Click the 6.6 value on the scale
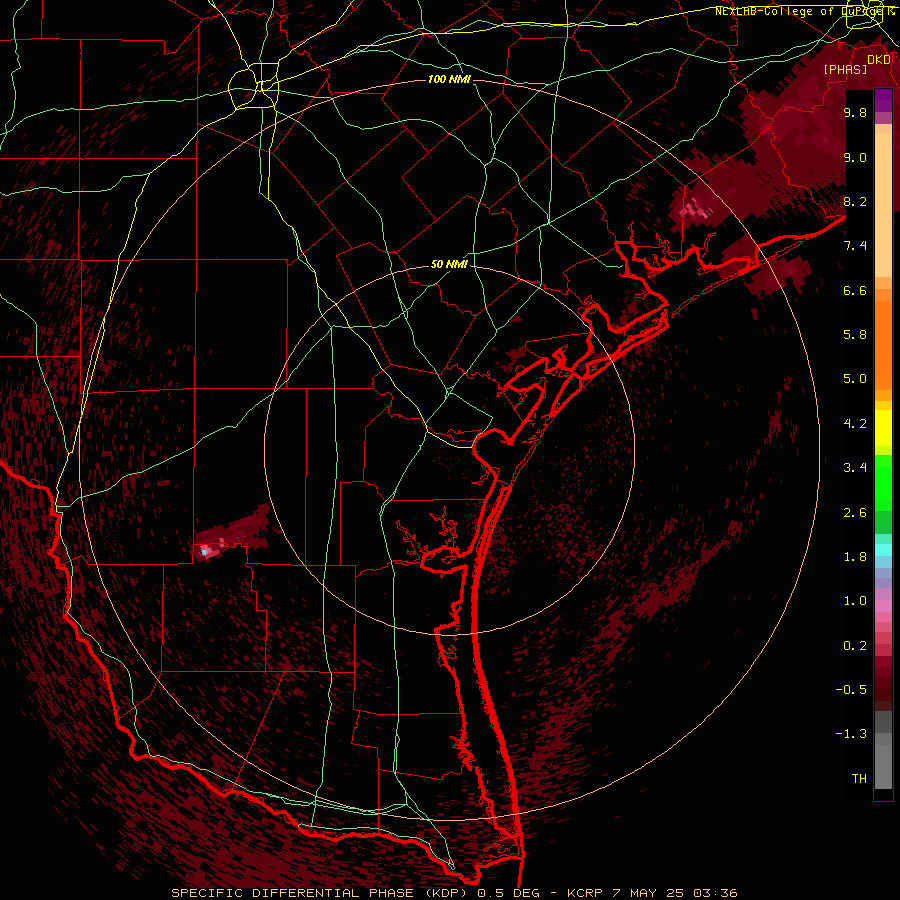 coord(855,290)
